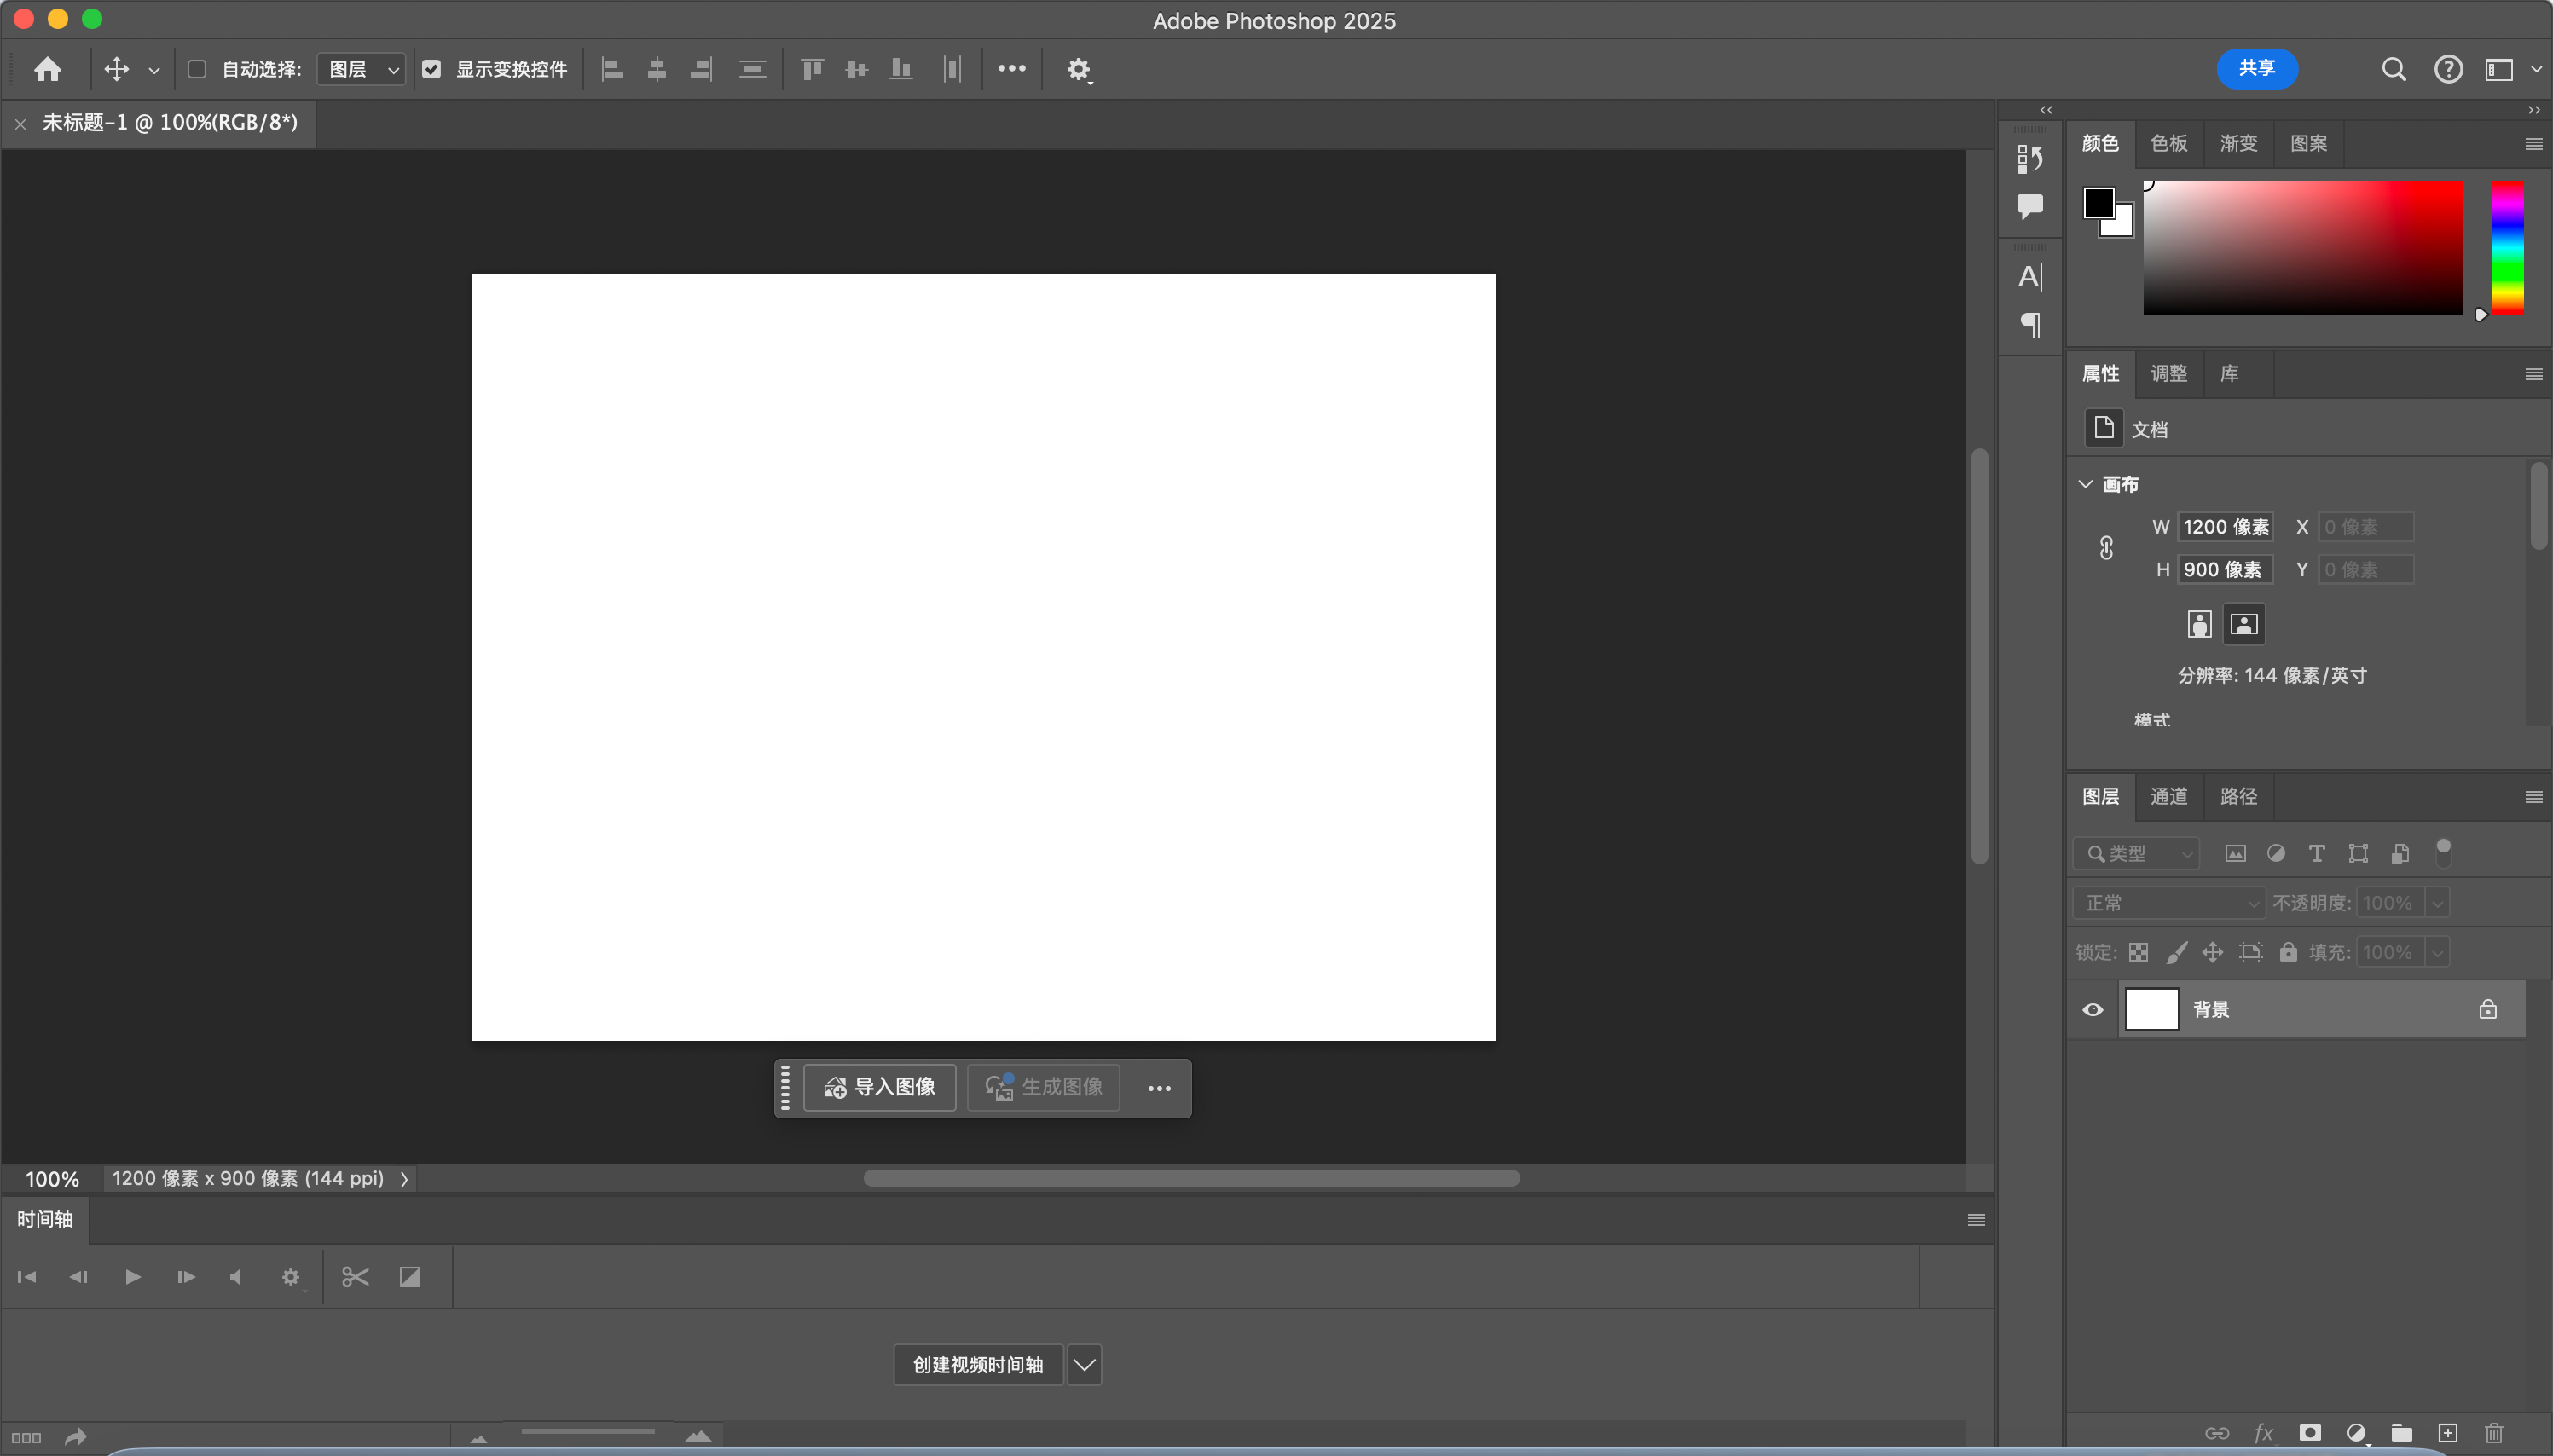Click the search magnifier icon at top right
The height and width of the screenshot is (1456, 2553).
(x=2393, y=69)
